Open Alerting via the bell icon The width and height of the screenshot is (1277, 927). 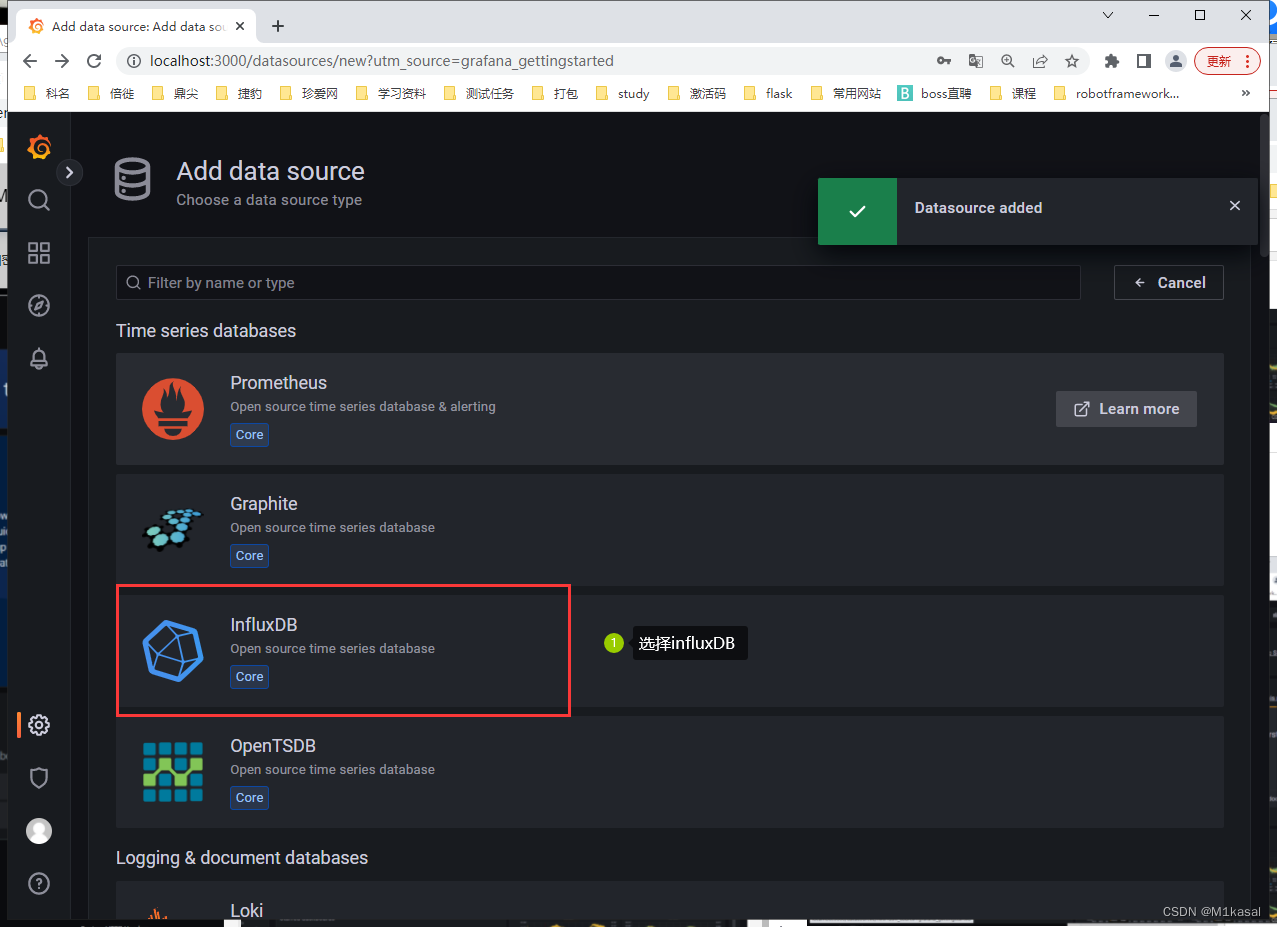39,359
